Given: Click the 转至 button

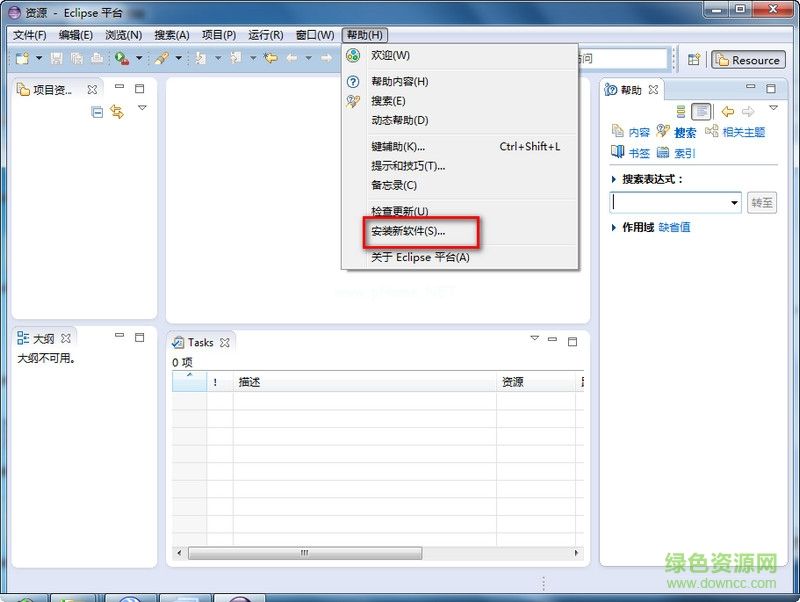Looking at the screenshot, I should [x=762, y=203].
